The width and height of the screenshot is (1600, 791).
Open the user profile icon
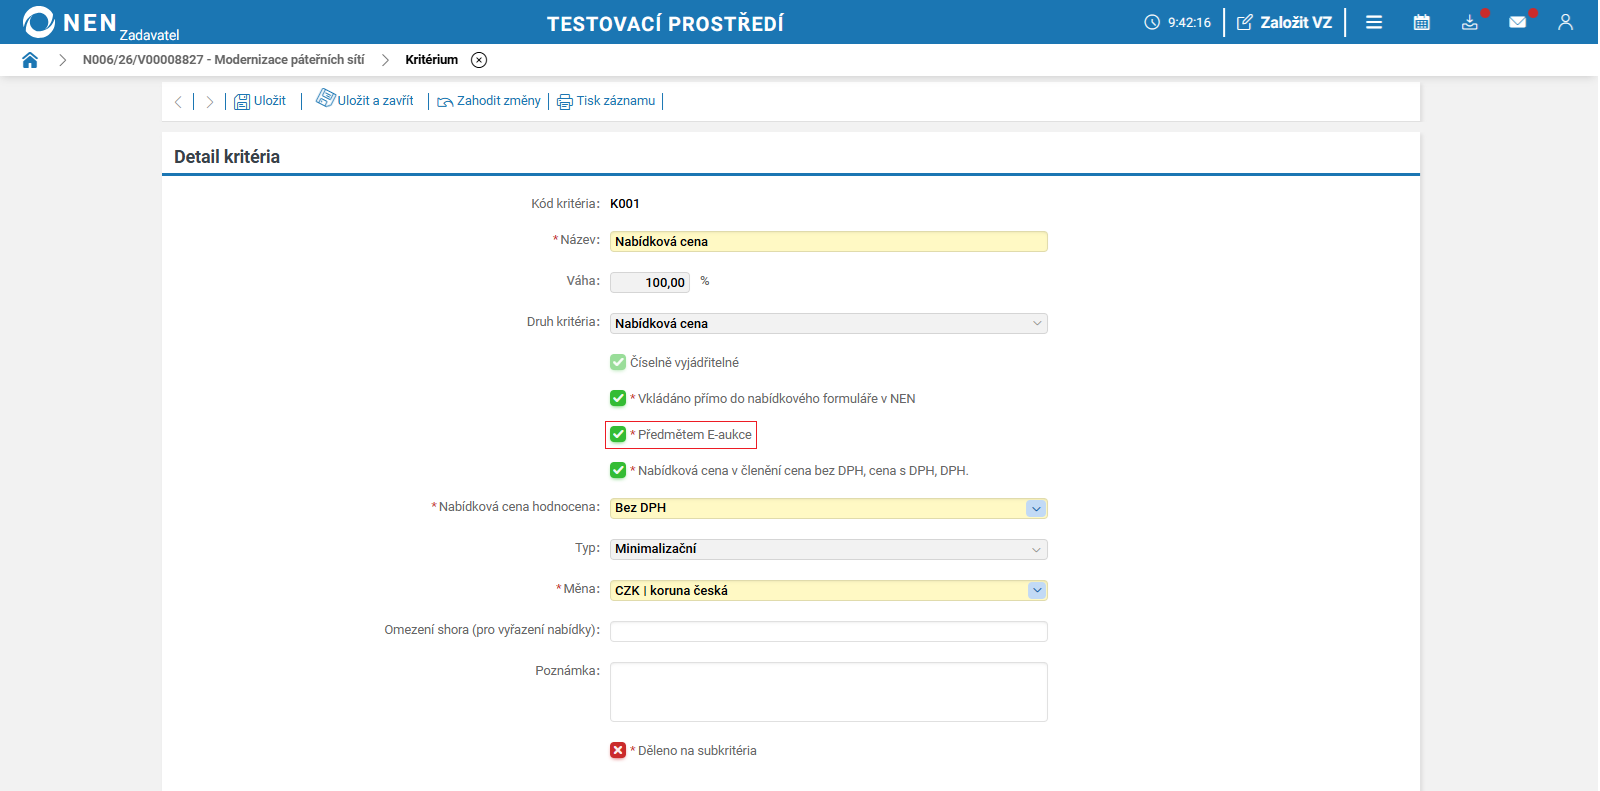(x=1565, y=22)
